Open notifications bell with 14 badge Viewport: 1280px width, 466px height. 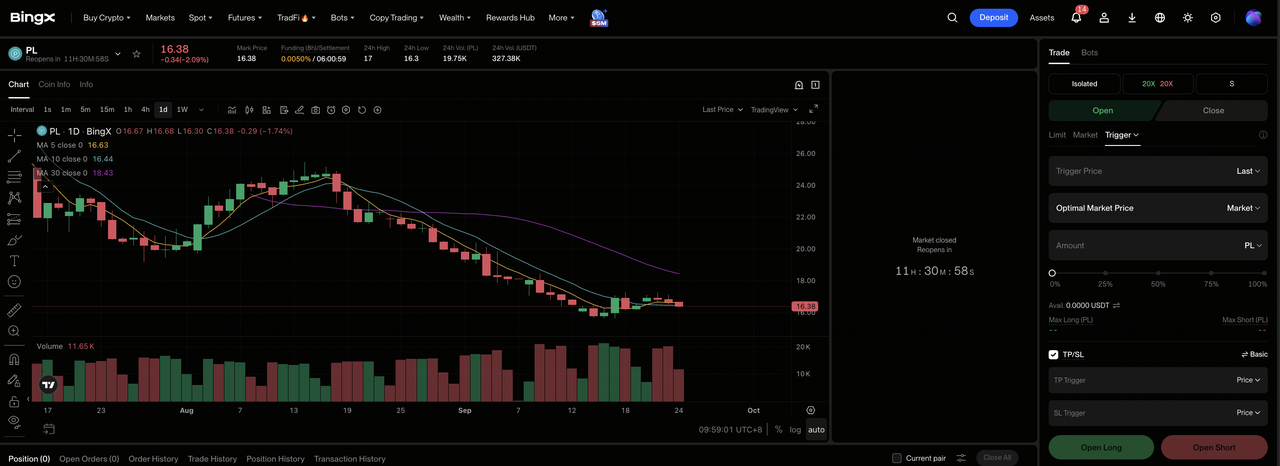click(x=1077, y=17)
